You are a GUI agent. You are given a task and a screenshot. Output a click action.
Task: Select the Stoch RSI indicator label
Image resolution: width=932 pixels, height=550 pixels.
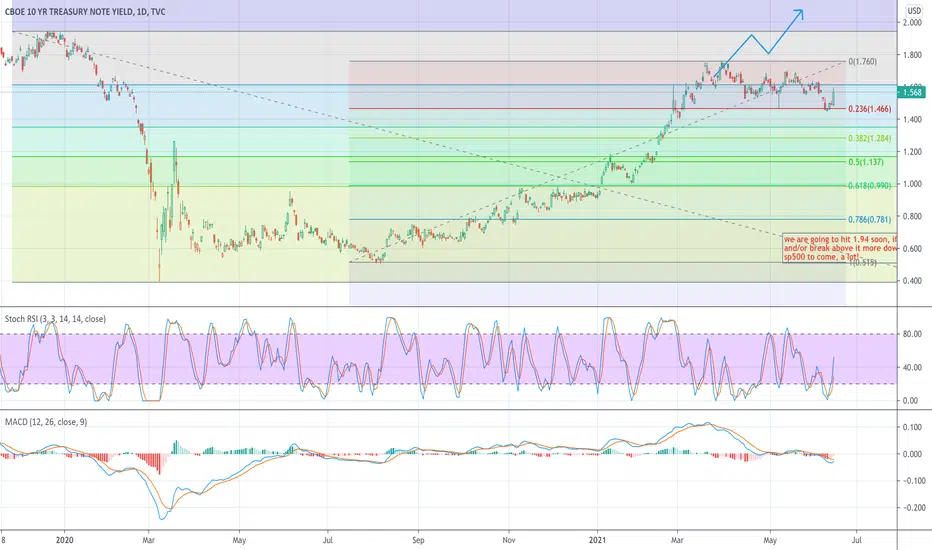(55, 319)
